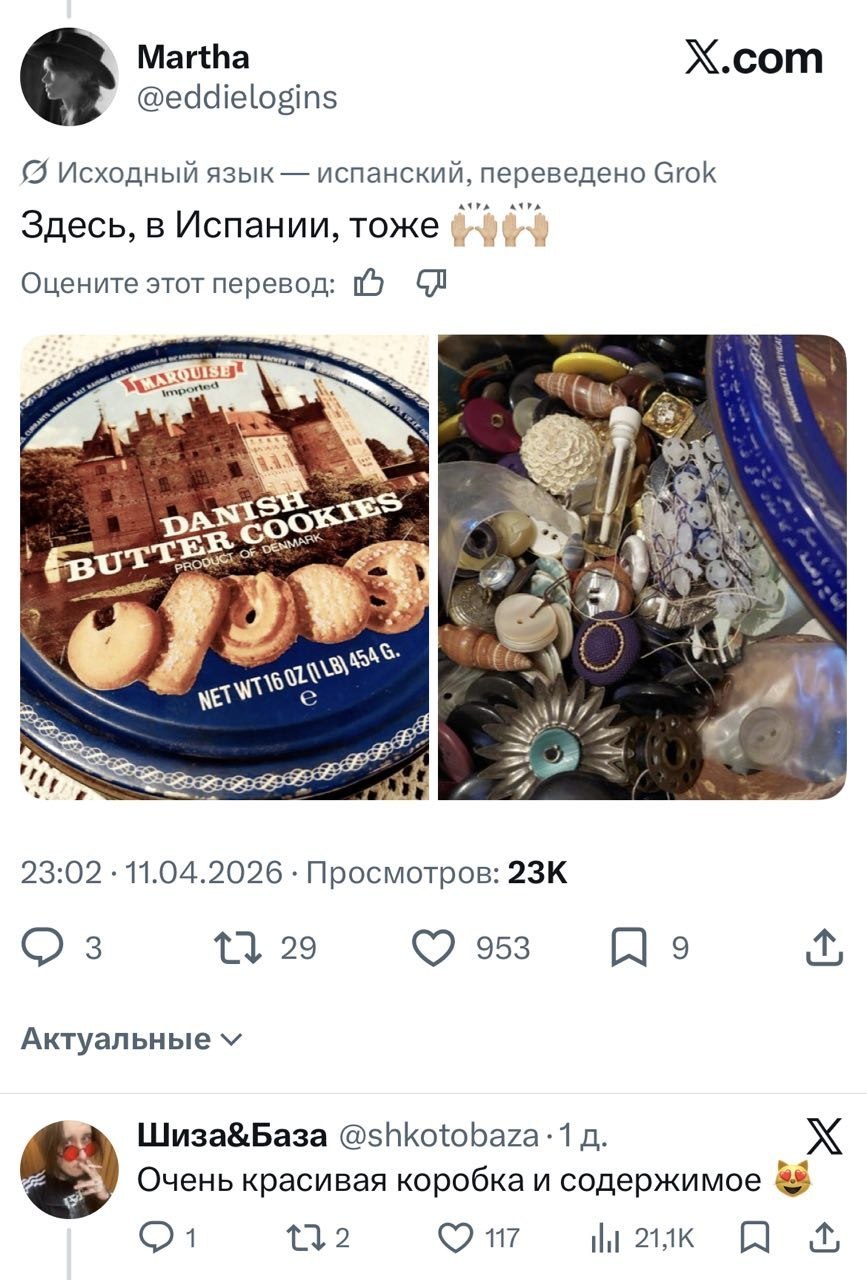Like Martha's tweet with the heart icon
This screenshot has height=1280, width=867.
tap(434, 947)
